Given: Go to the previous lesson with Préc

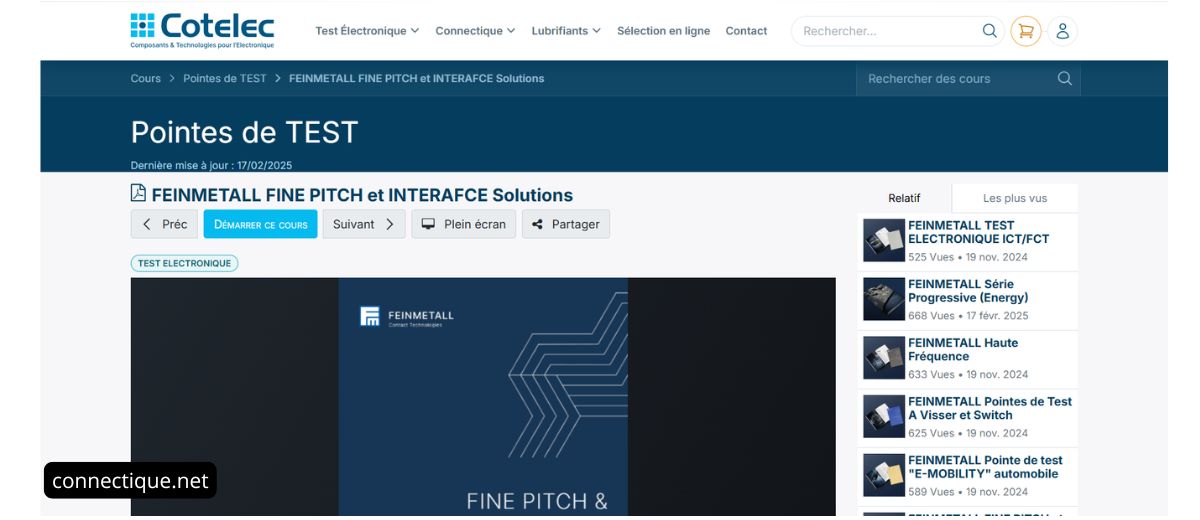Looking at the screenshot, I should point(164,224).
